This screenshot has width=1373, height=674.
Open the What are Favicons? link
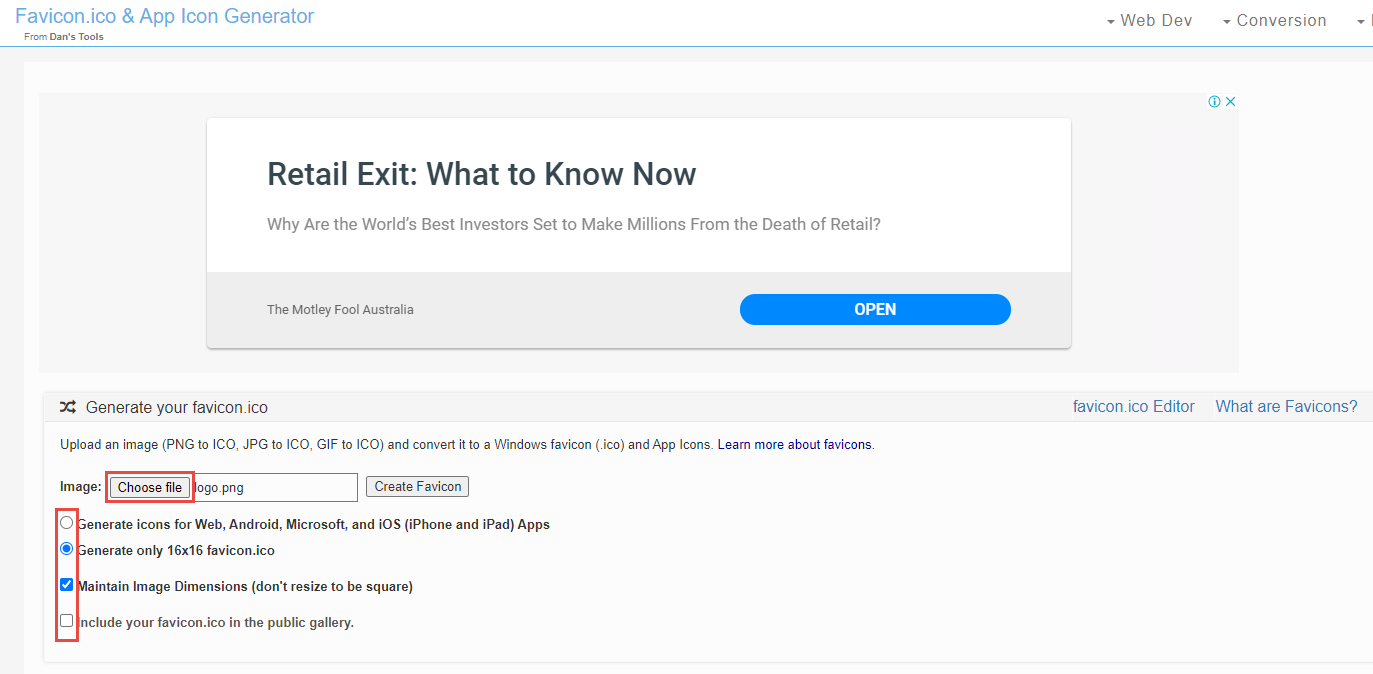click(x=1286, y=406)
